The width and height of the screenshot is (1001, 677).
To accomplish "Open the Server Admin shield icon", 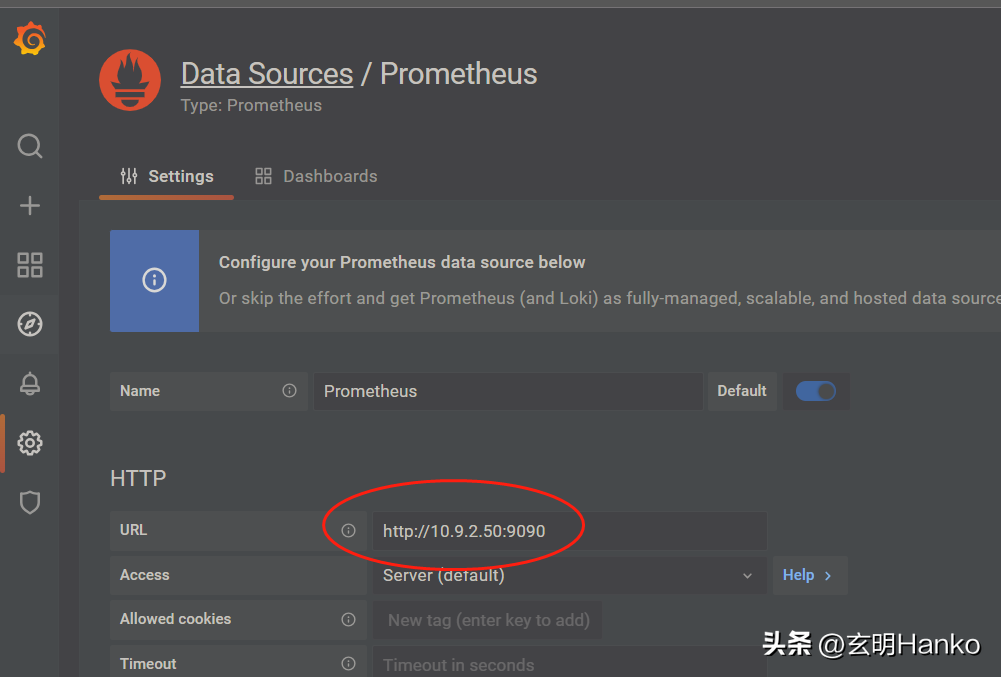I will pos(30,503).
